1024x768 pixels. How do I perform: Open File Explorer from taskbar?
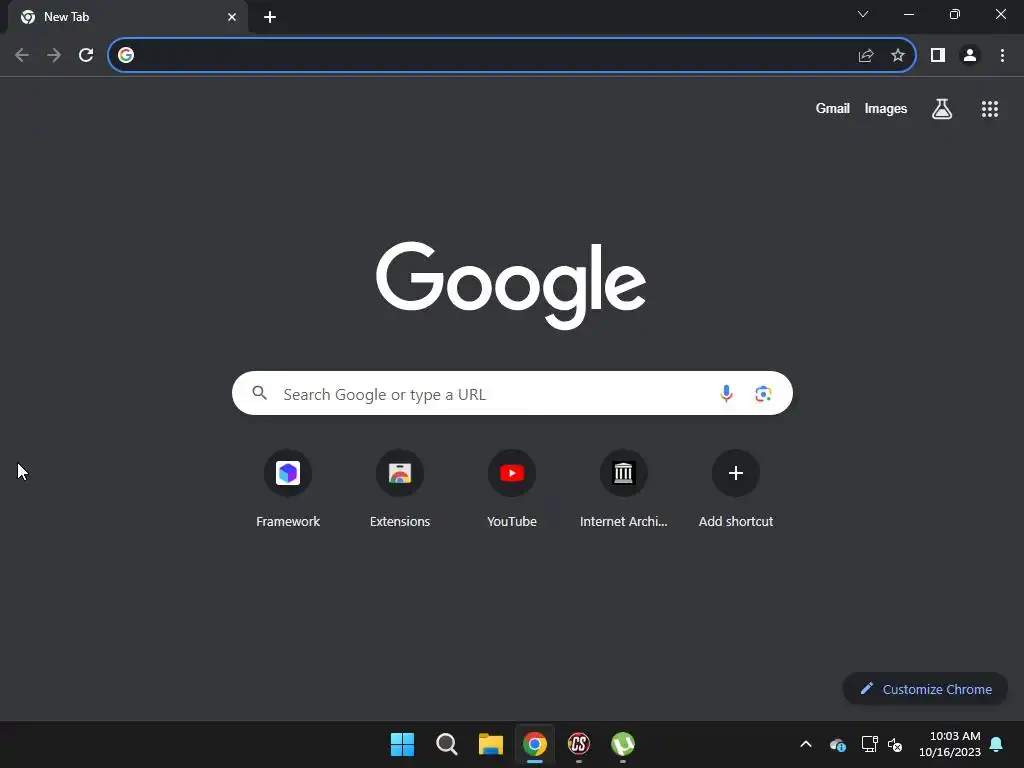(490, 744)
